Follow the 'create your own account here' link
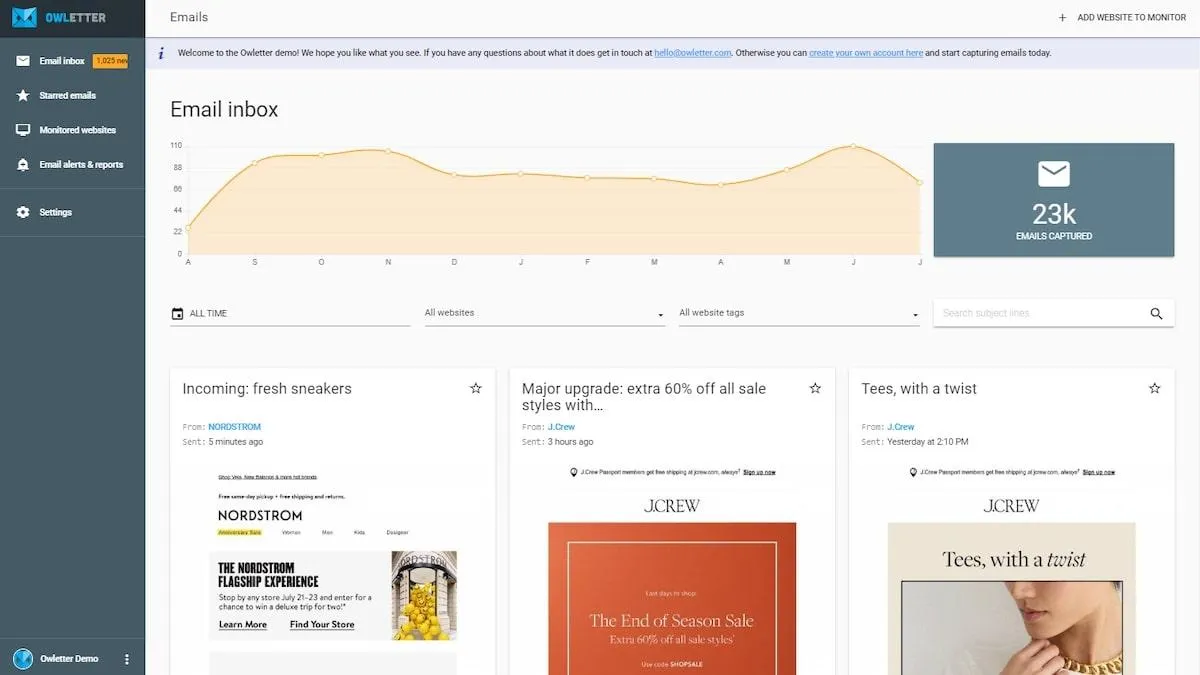Image resolution: width=1200 pixels, height=675 pixels. pyautogui.click(x=866, y=53)
